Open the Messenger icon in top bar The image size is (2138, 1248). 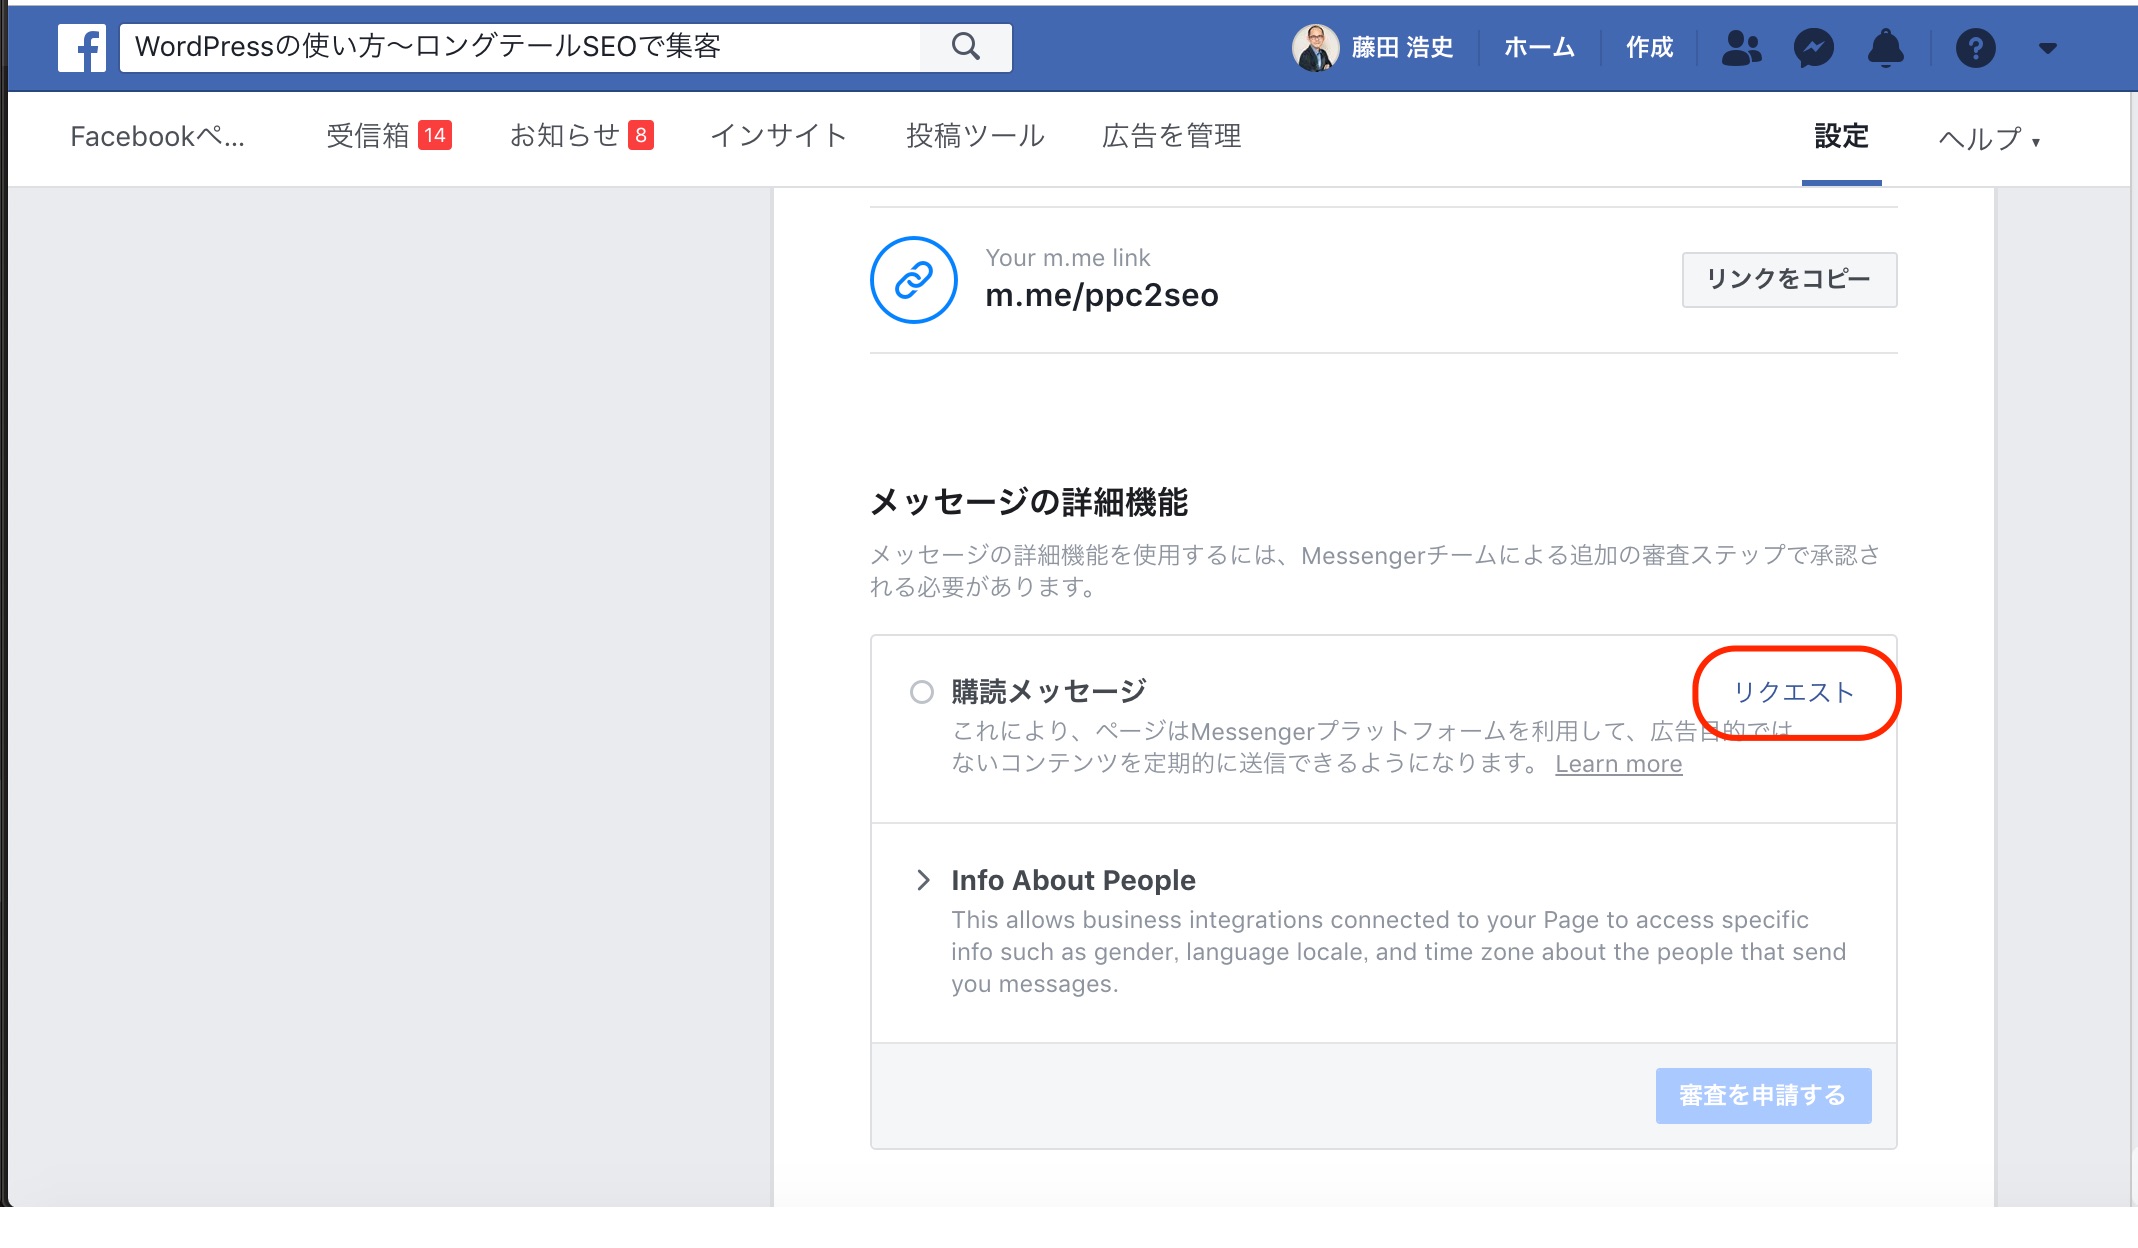point(1813,47)
